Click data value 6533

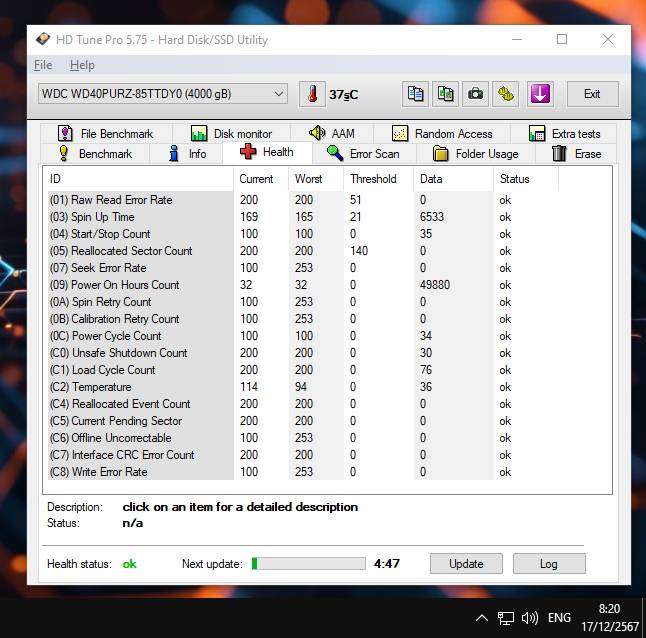pos(432,217)
